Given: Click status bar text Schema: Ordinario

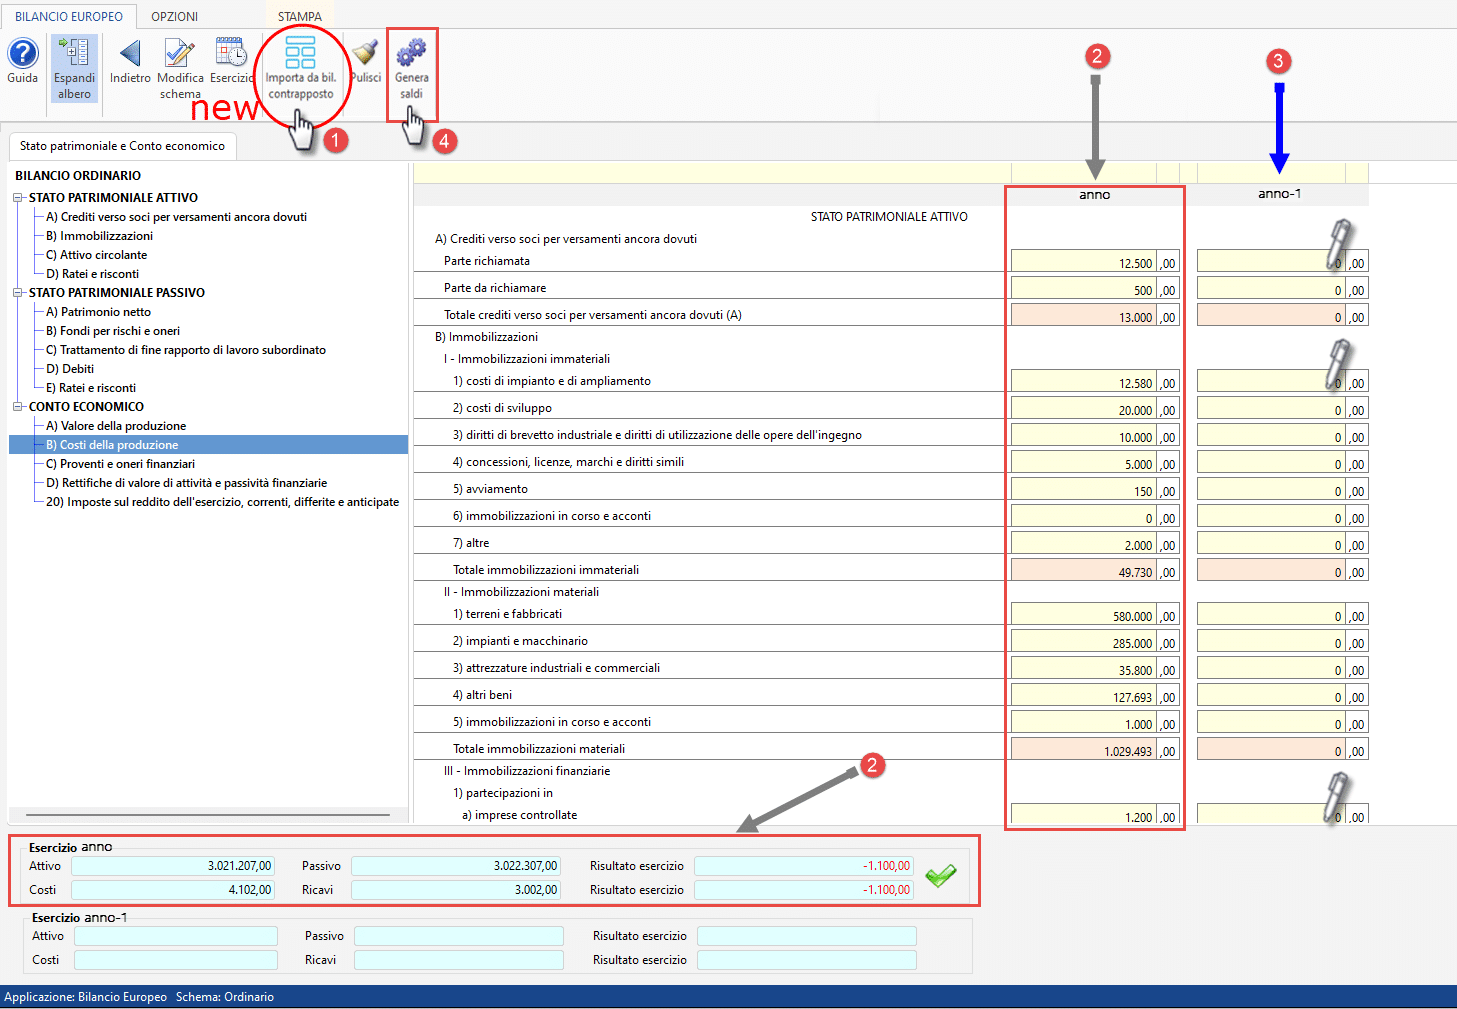Looking at the screenshot, I should (x=225, y=997).
